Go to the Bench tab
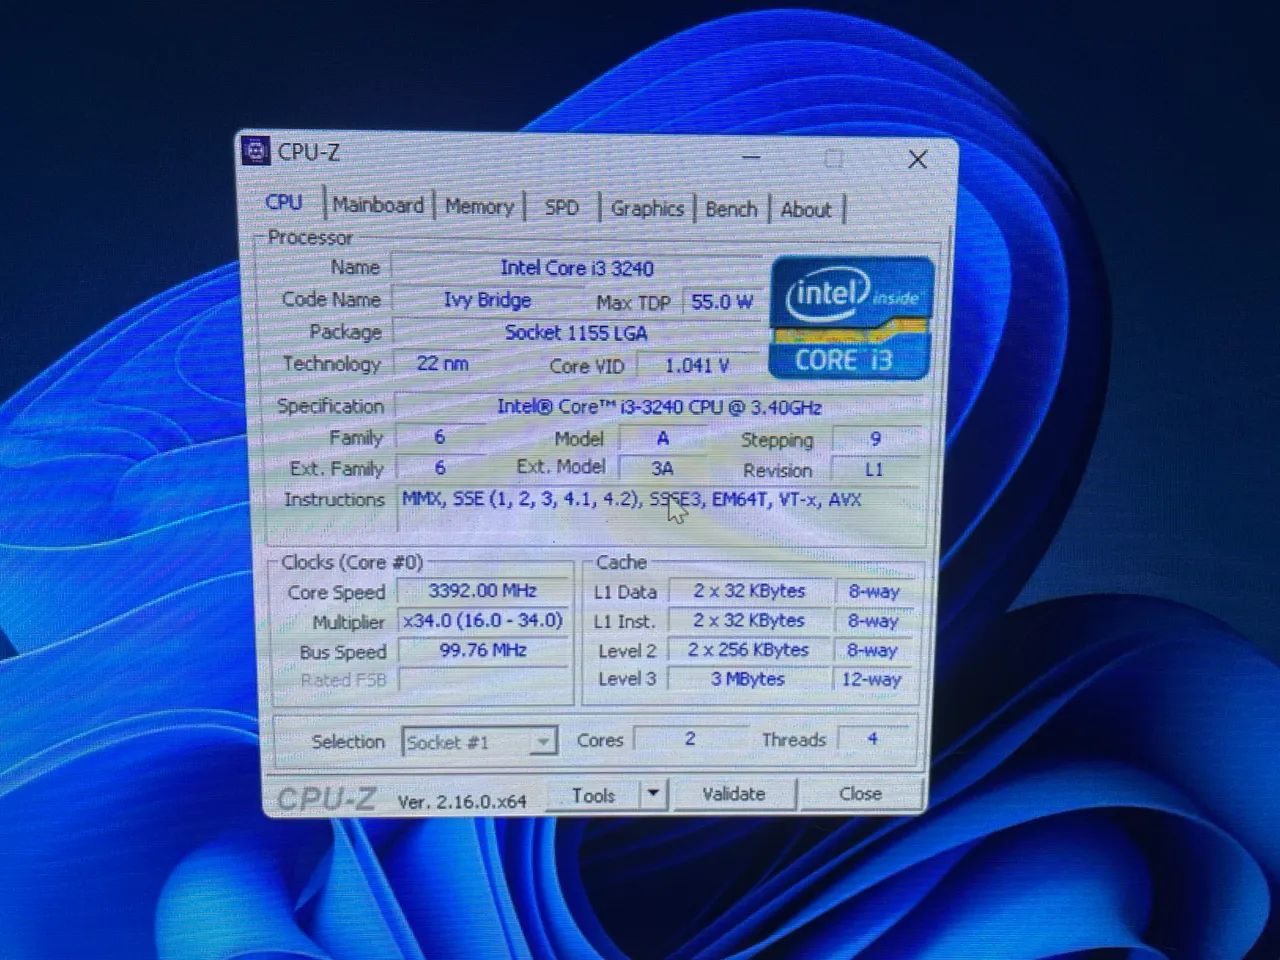The image size is (1280, 960). (x=731, y=209)
